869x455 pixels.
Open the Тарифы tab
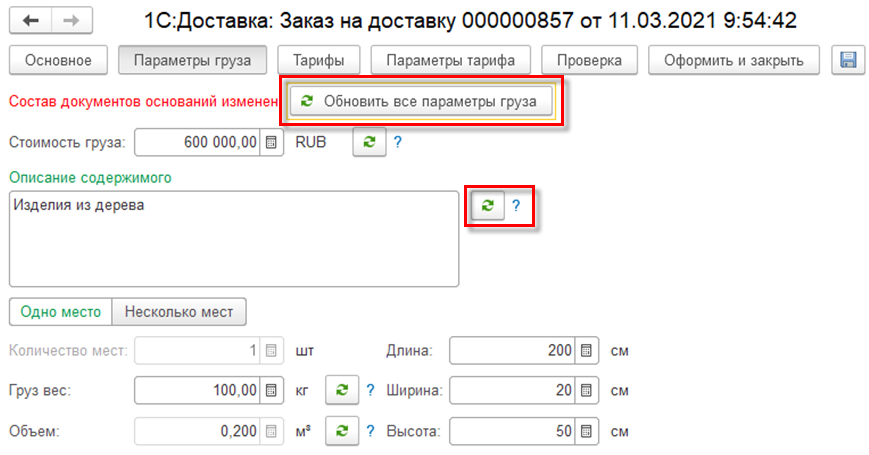[x=319, y=60]
